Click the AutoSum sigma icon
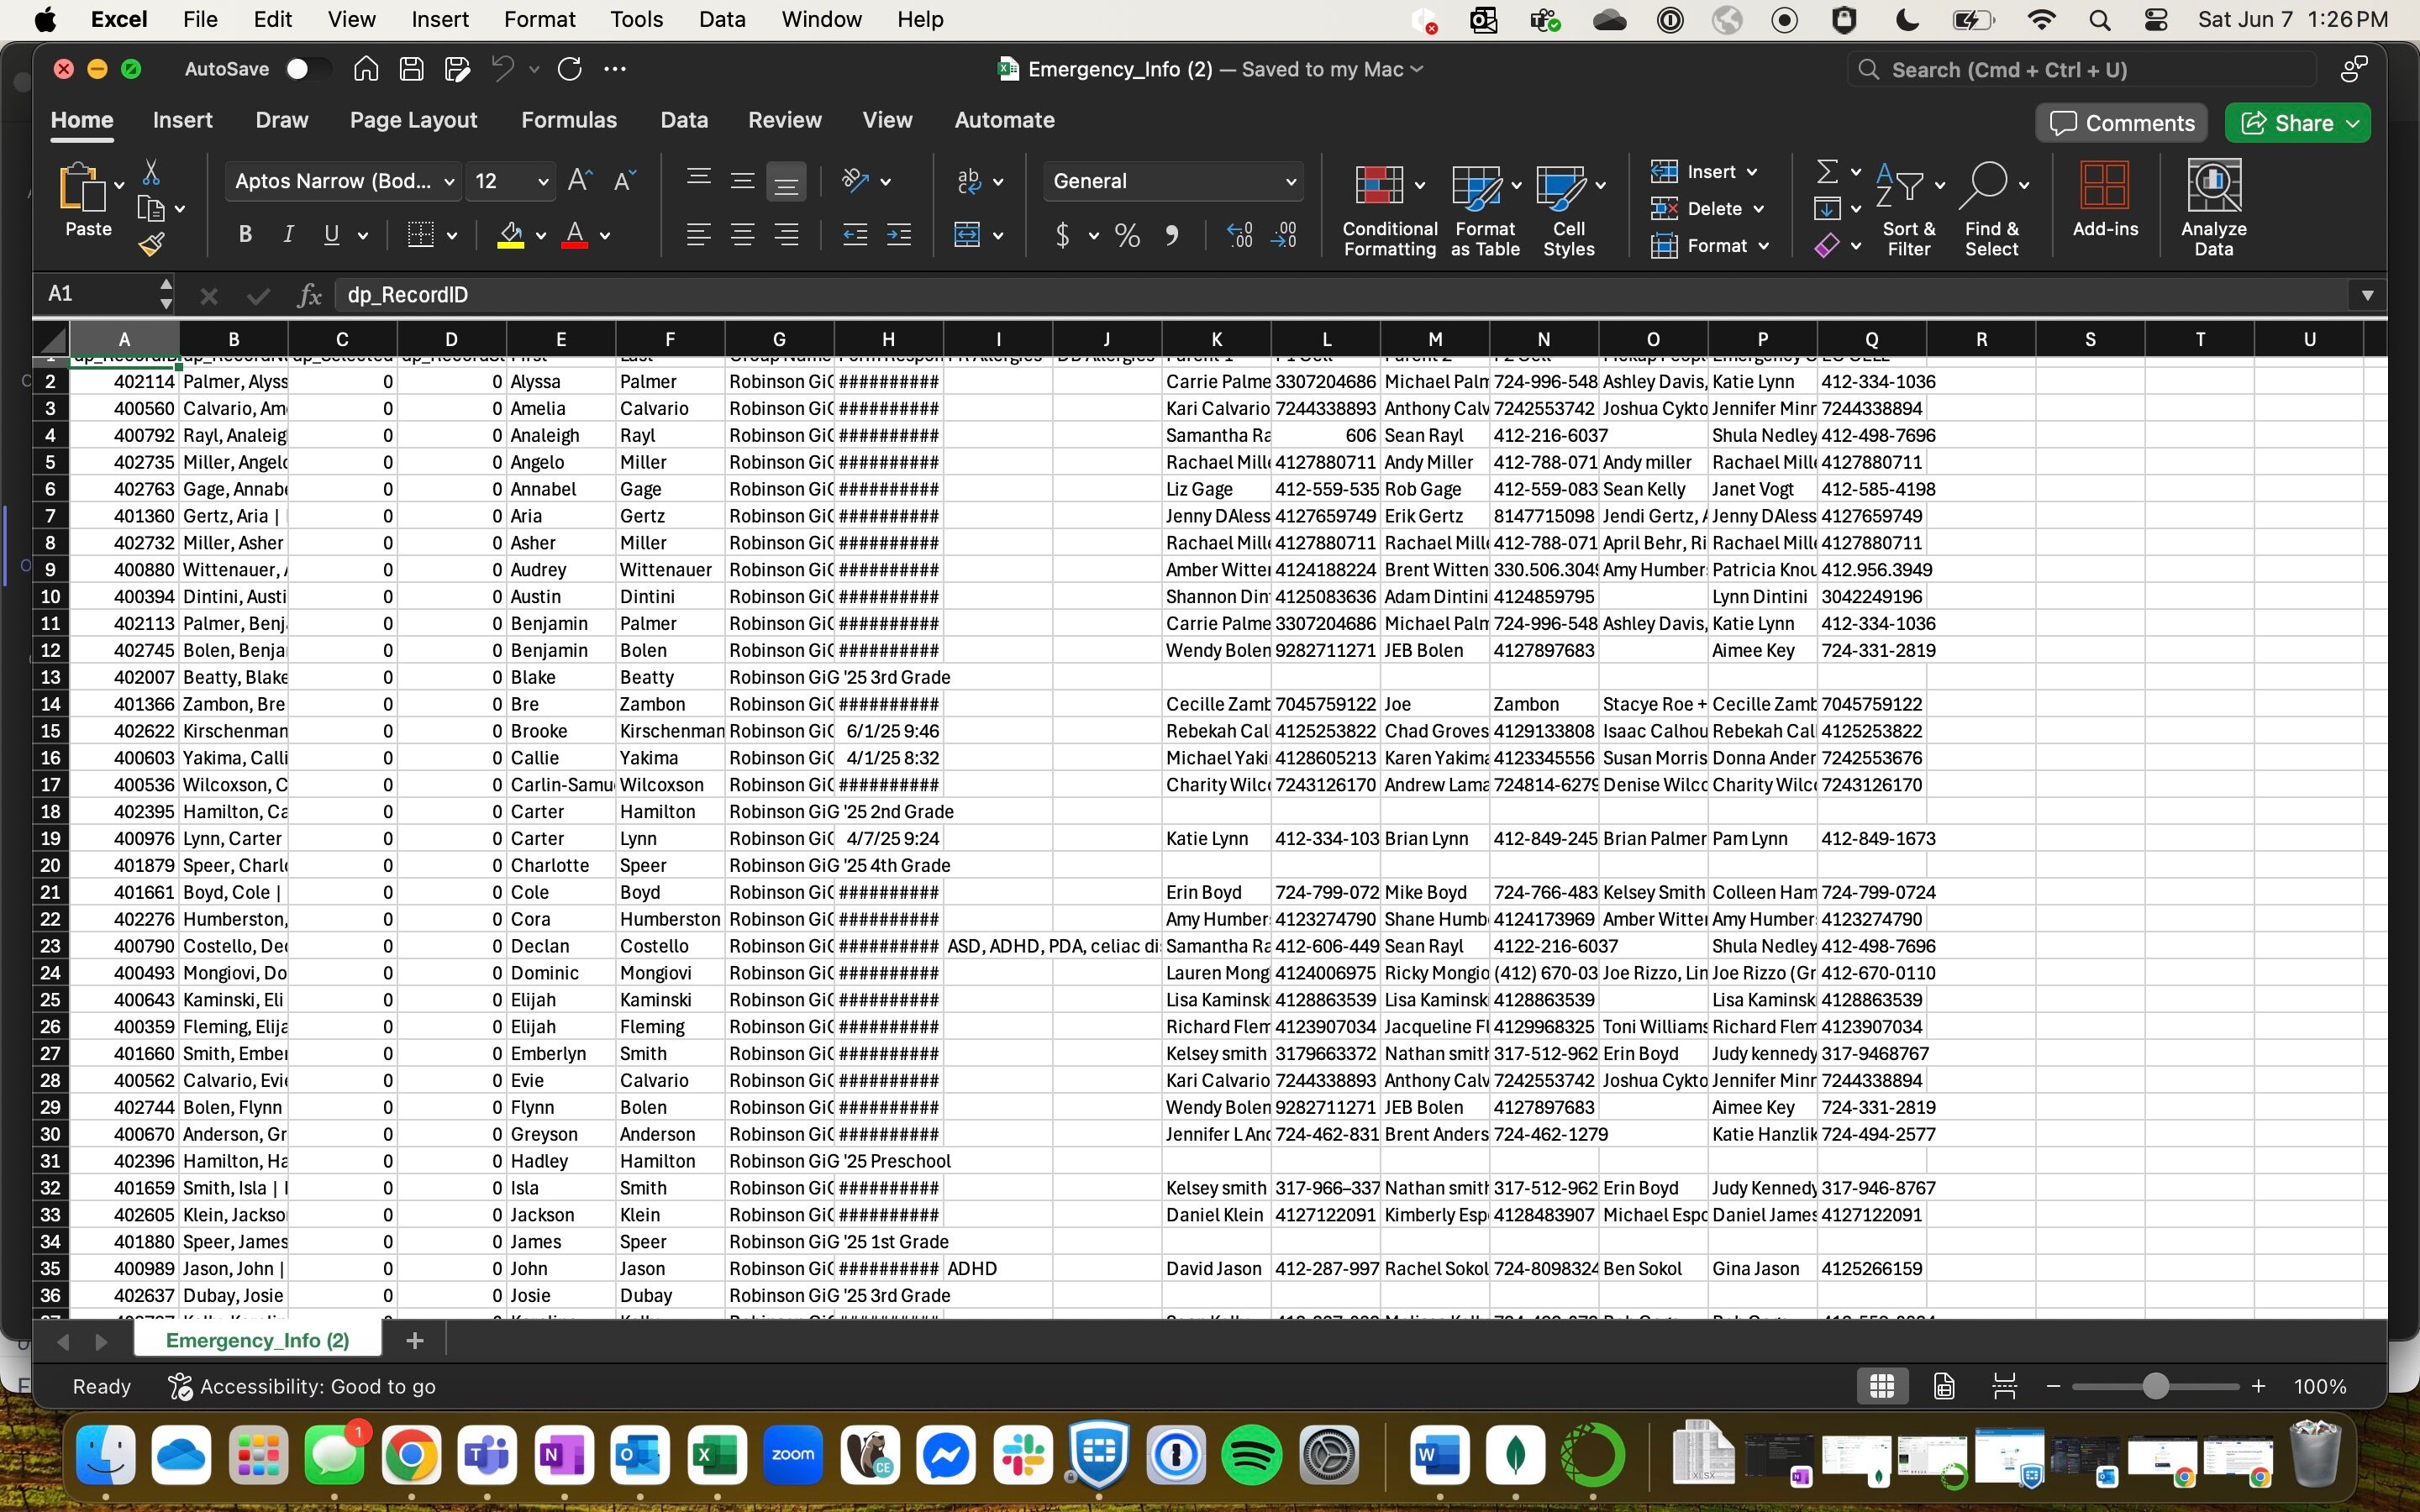2420x1512 pixels. pyautogui.click(x=1827, y=172)
